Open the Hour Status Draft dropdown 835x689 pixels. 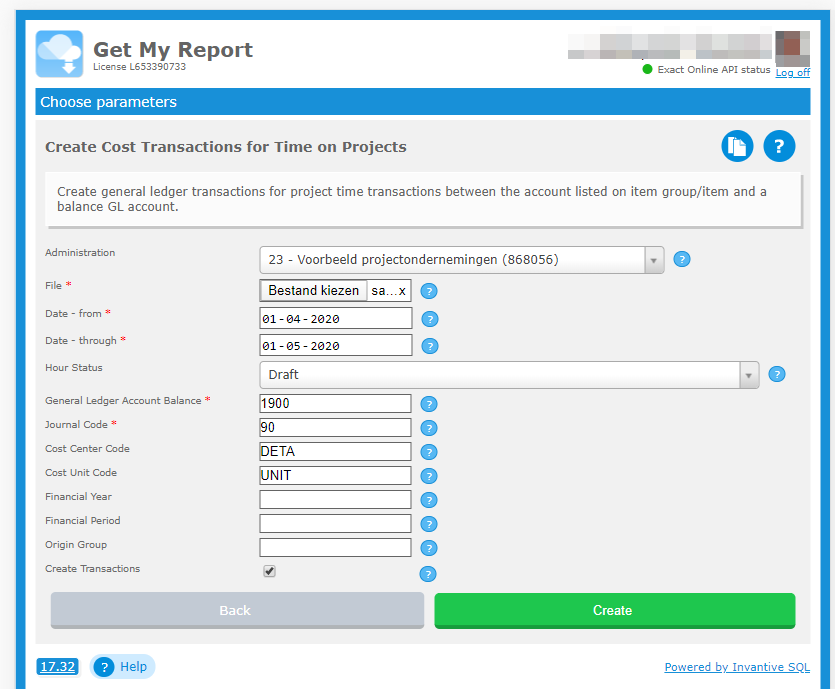[509, 375]
